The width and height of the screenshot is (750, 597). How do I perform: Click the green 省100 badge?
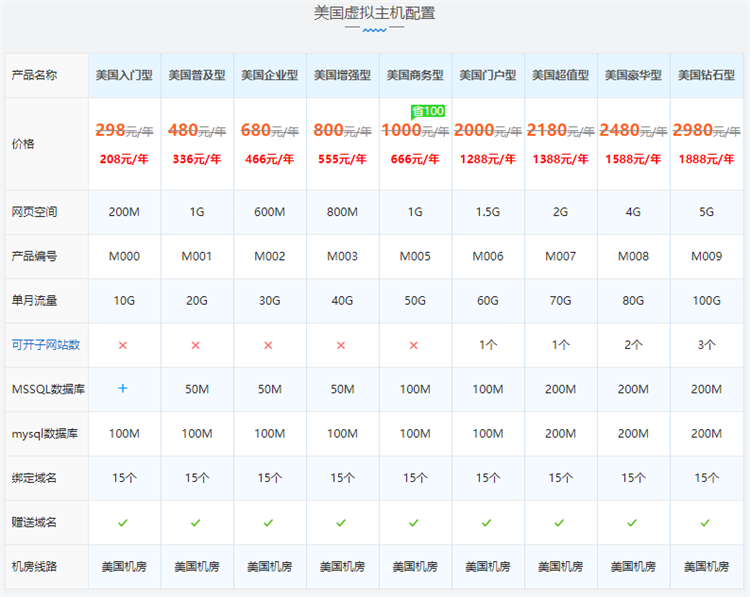(428, 111)
